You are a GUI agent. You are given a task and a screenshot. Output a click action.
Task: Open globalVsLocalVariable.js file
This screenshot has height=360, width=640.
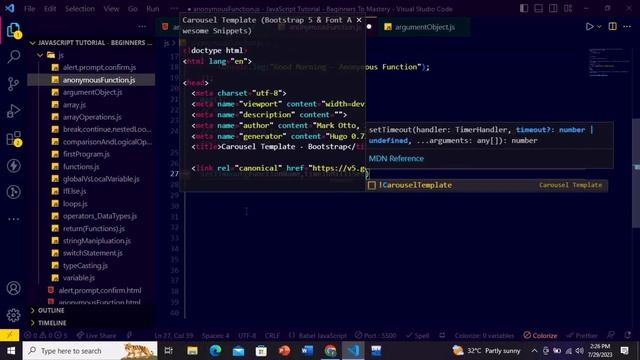(x=101, y=179)
